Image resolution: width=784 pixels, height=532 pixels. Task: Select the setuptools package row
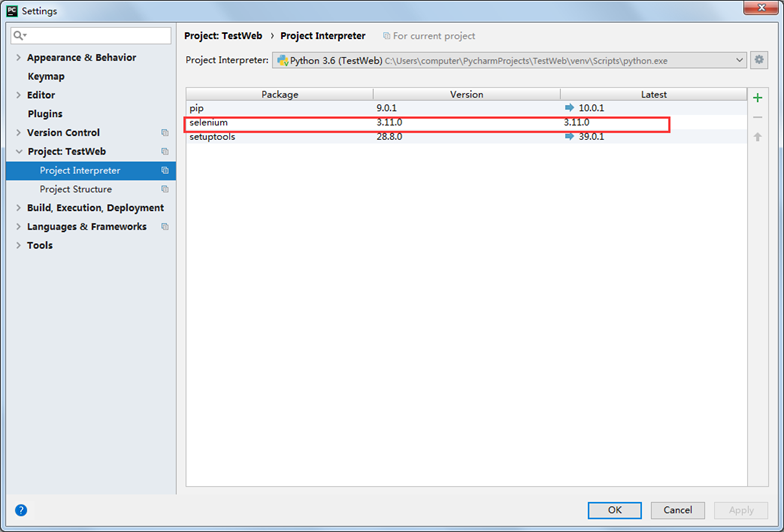coord(466,136)
